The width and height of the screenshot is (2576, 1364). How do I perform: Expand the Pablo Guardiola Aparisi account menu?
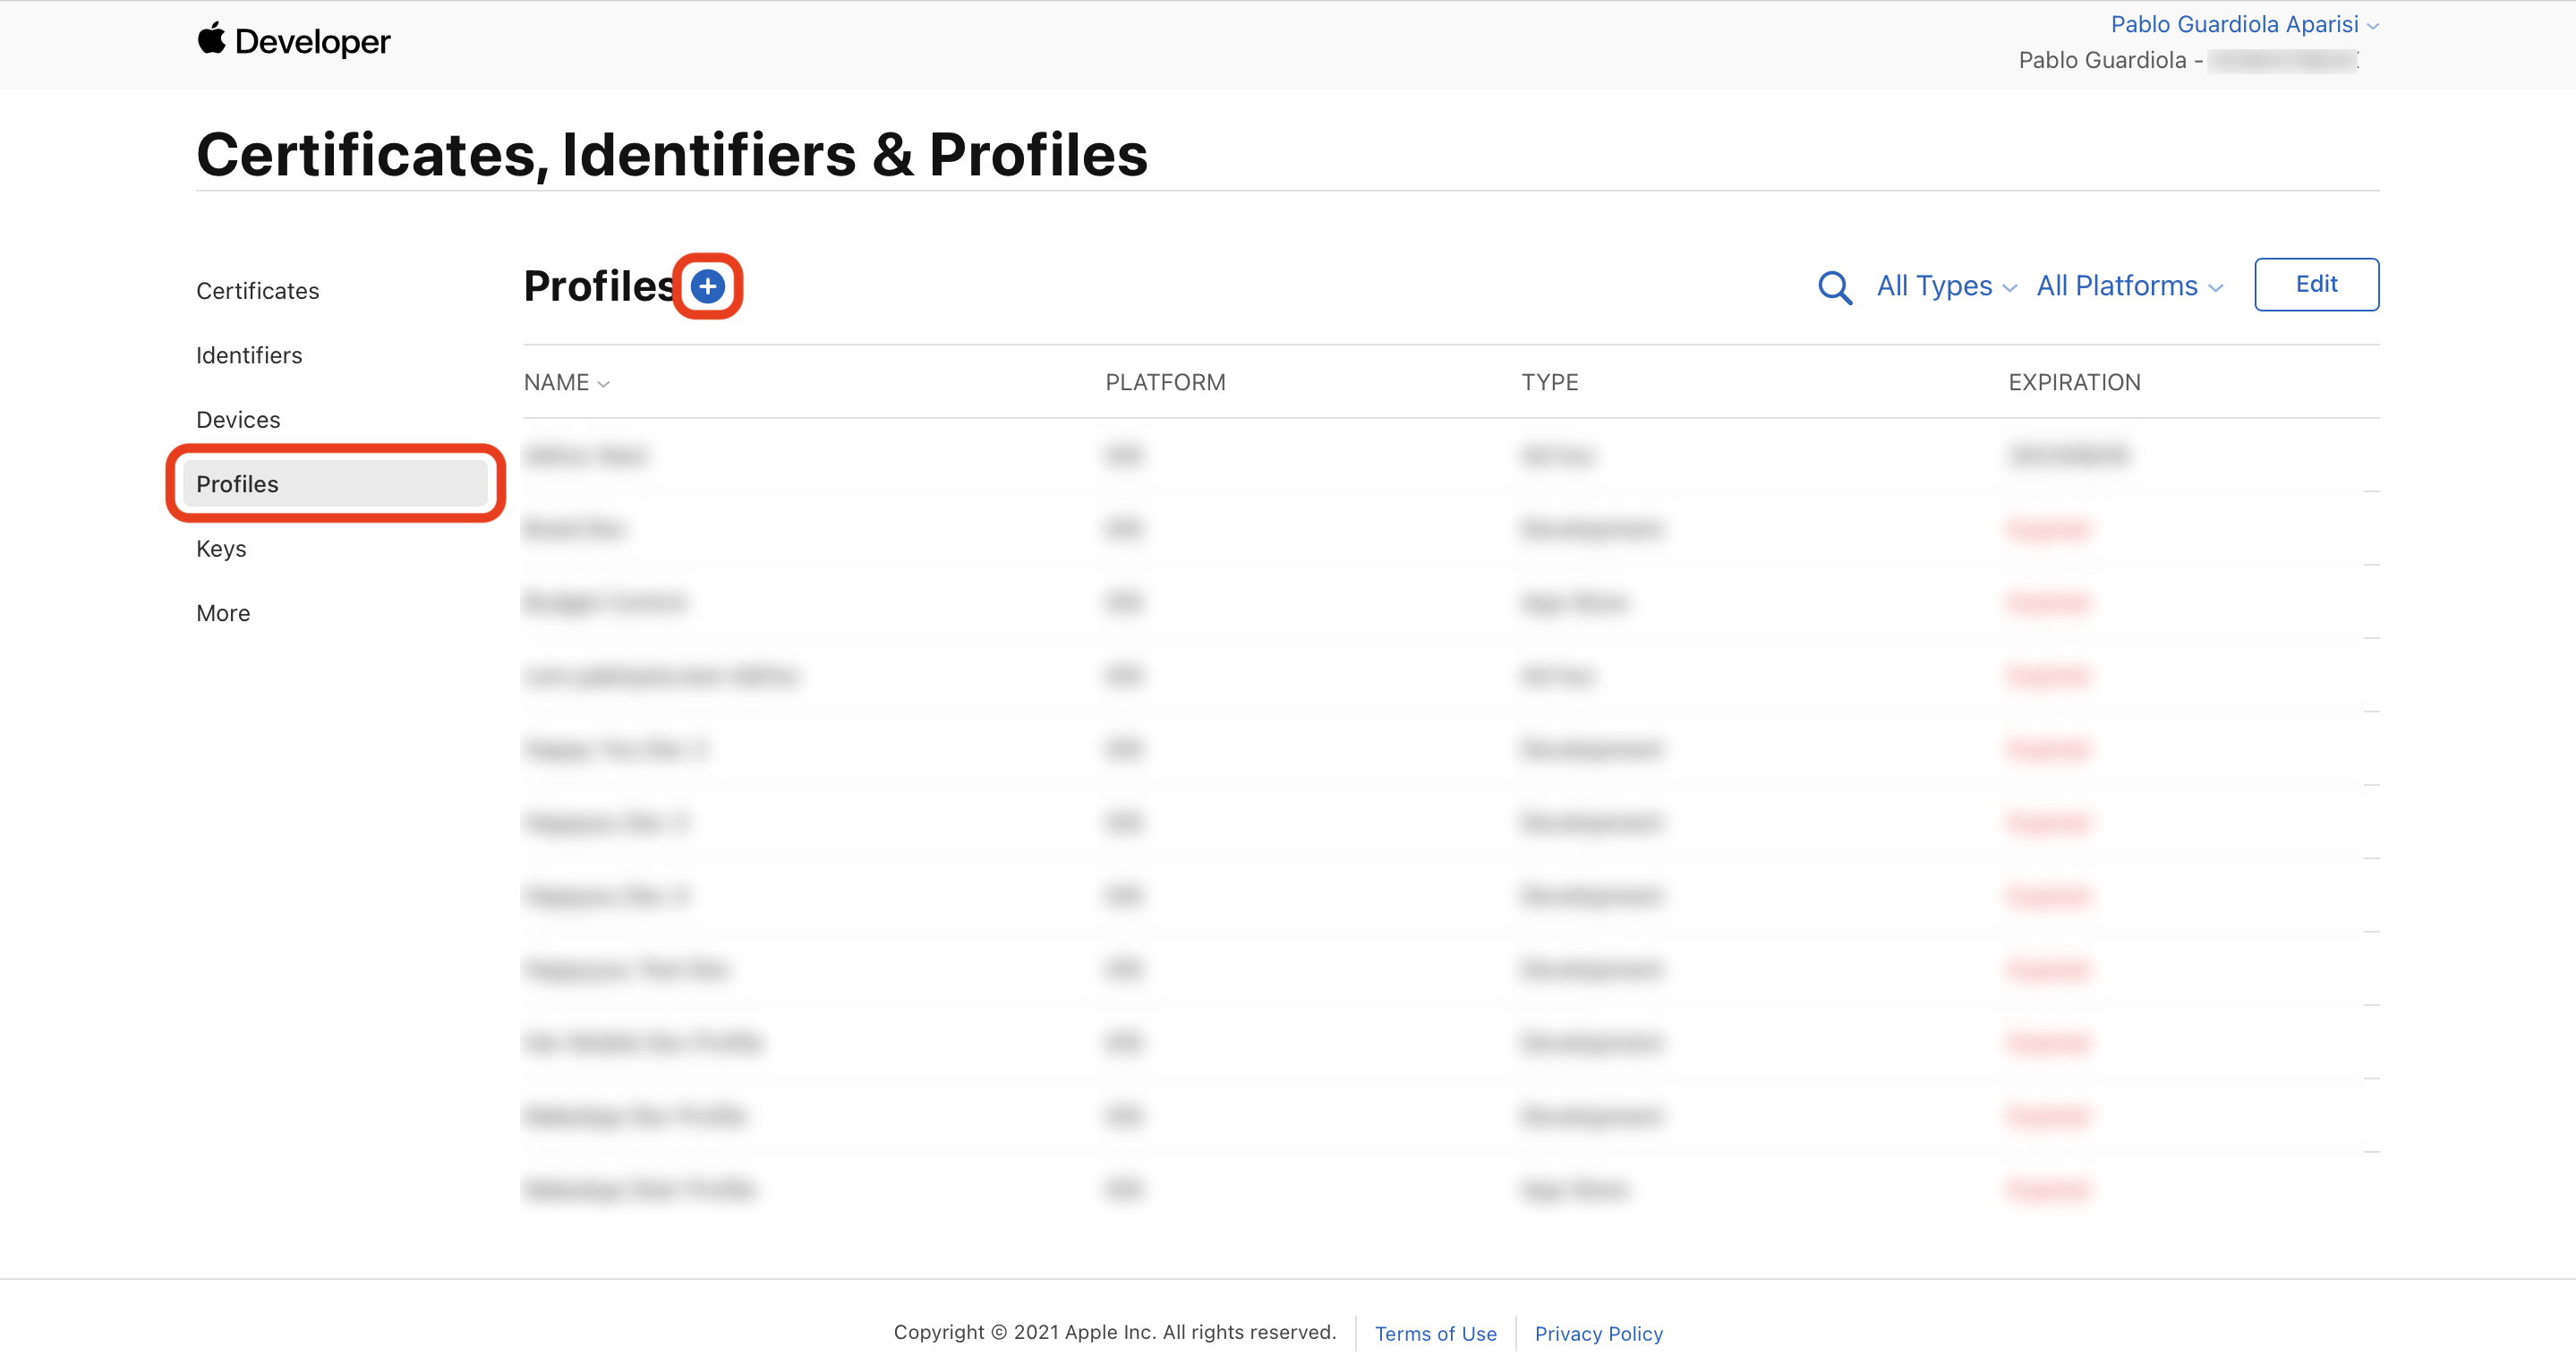point(2243,24)
